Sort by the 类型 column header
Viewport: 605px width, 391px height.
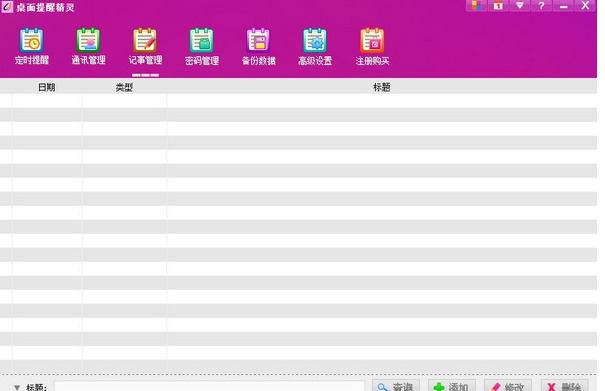point(124,87)
